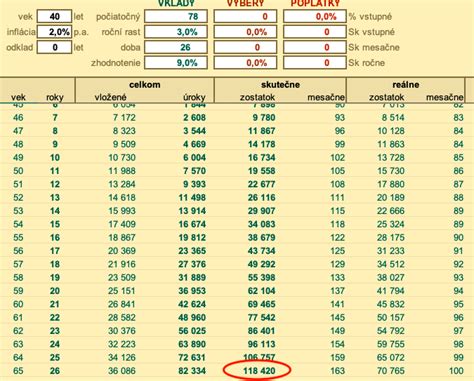The image size is (474, 381).
Task: Click the vložené column header
Action: pos(110,97)
